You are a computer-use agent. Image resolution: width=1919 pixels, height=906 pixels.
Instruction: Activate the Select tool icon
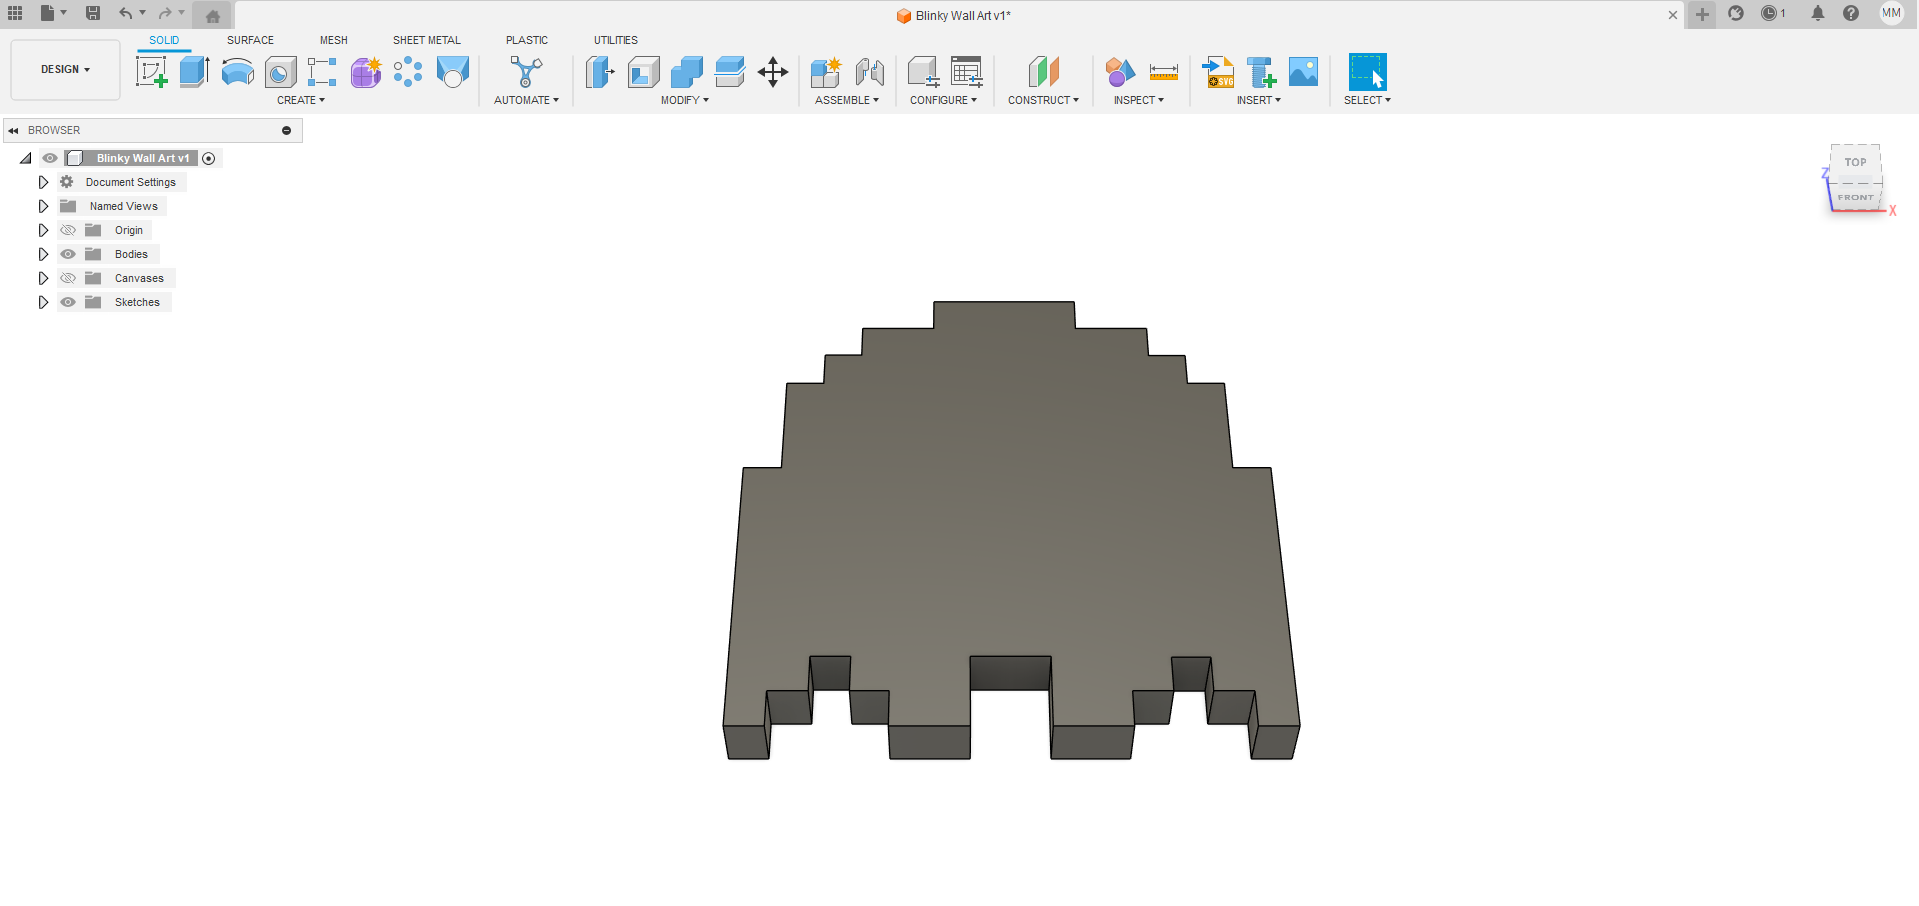(x=1367, y=72)
